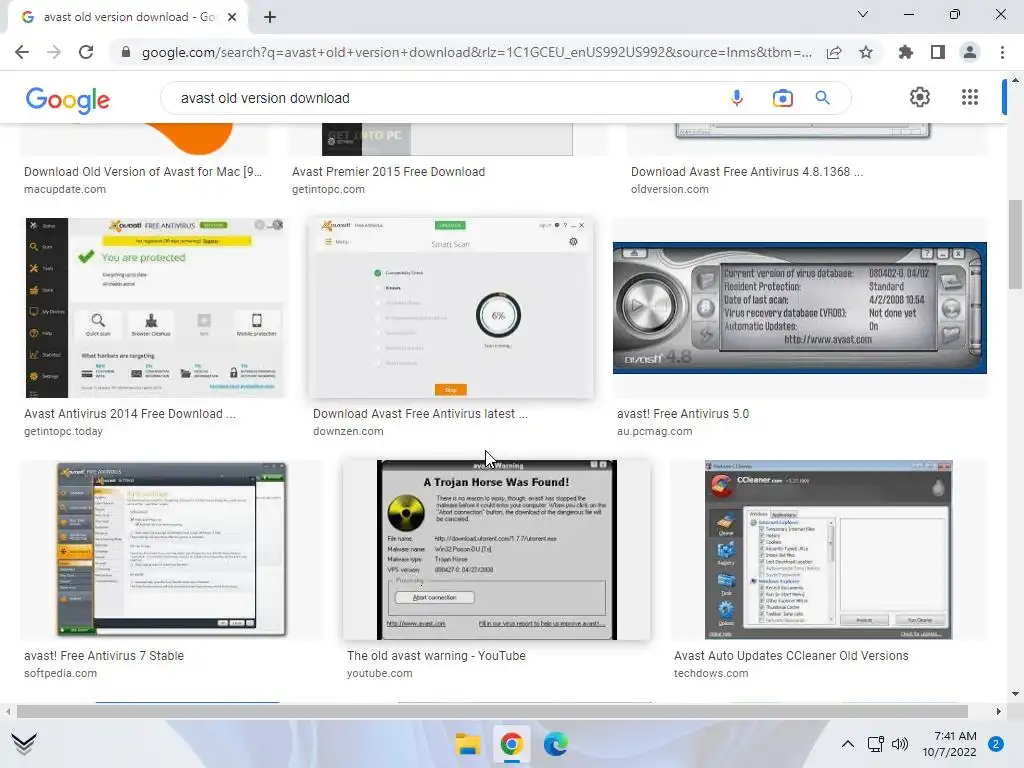Submit search with magnifier icon
Image resolution: width=1024 pixels, height=768 pixels.
click(x=822, y=98)
